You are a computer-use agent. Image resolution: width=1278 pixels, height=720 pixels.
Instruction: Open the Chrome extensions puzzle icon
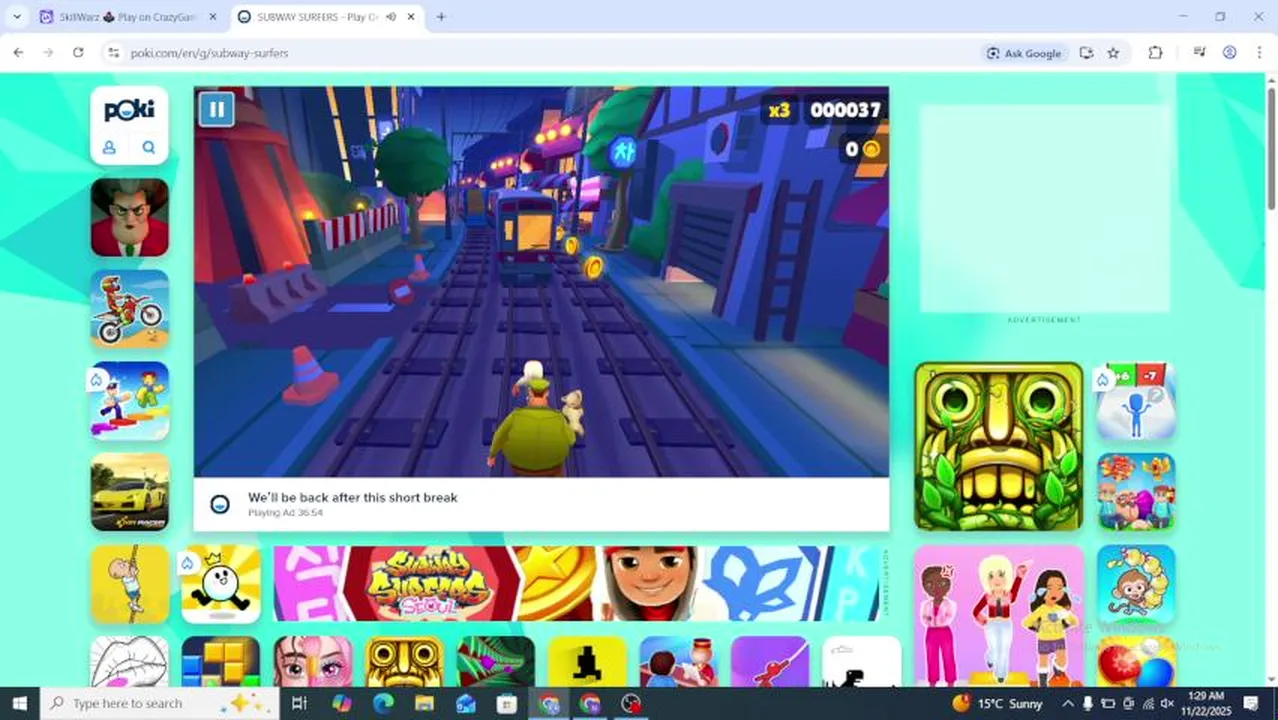coord(1155,53)
